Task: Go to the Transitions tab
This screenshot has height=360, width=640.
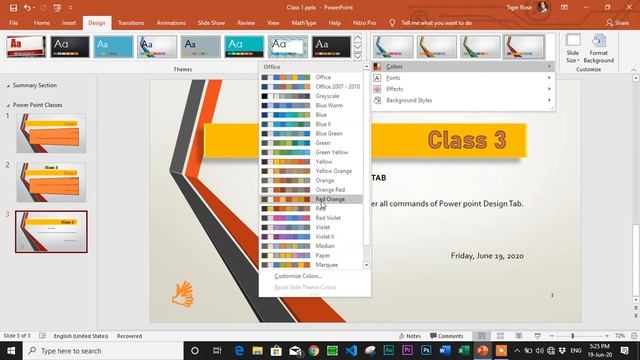Action: pos(131,23)
